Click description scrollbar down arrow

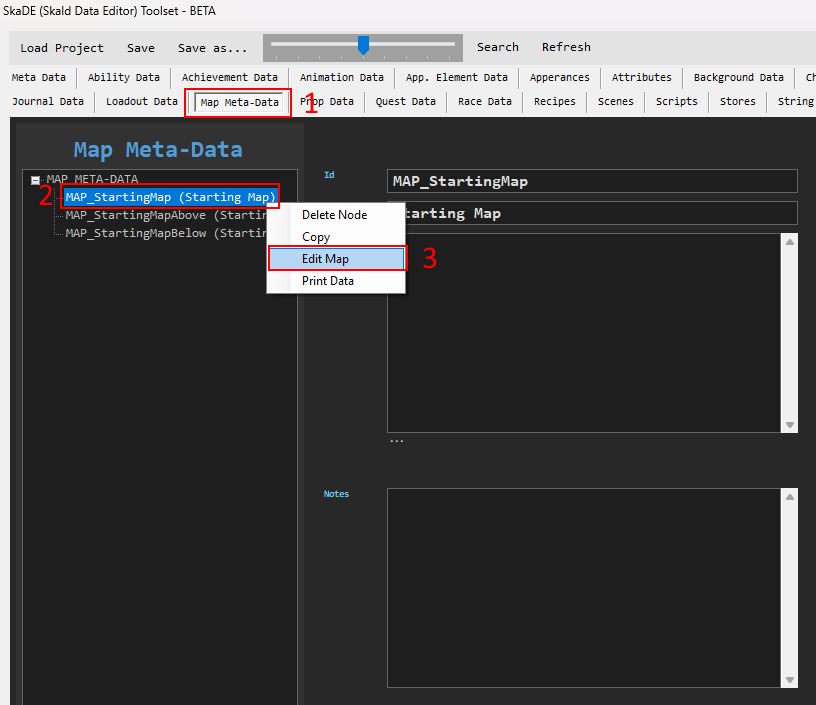coord(789,425)
